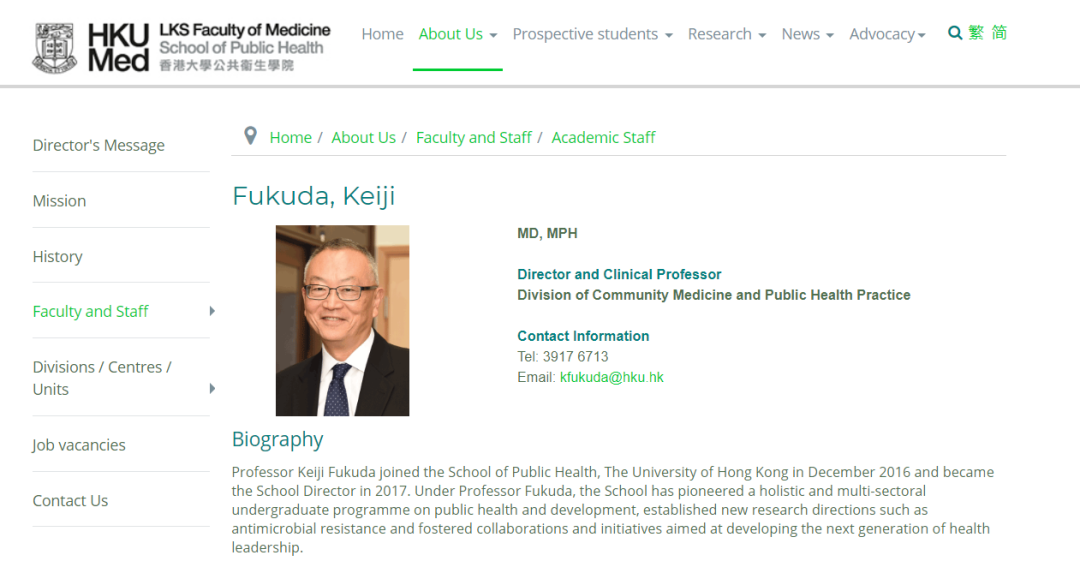This screenshot has height=573, width=1080.
Task: Expand Divisions / Centres / Units arrow
Action: (x=212, y=388)
